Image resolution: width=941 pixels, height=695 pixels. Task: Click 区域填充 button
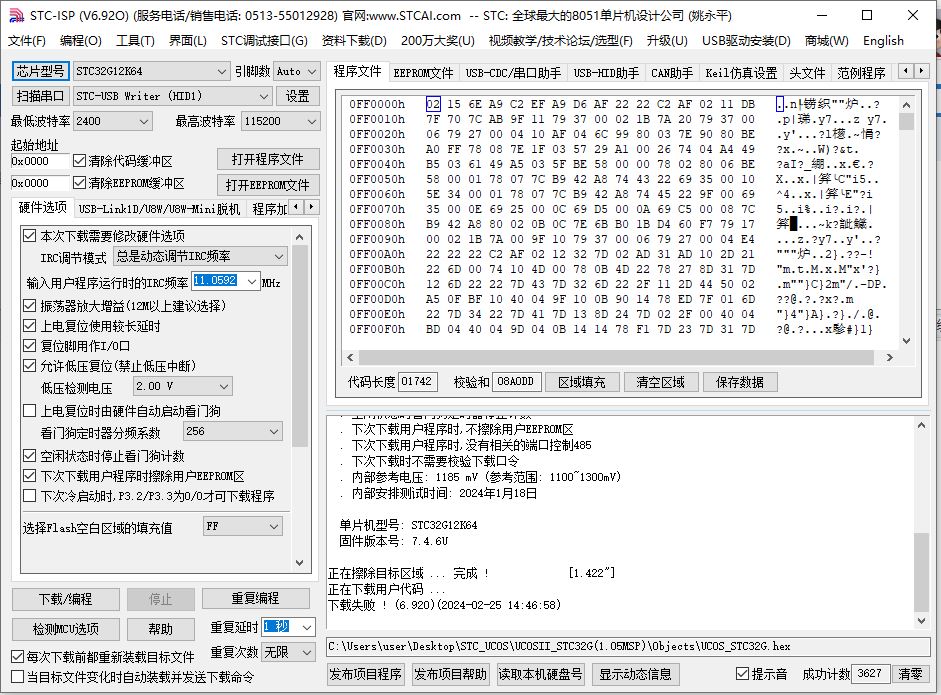pyautogui.click(x=582, y=382)
